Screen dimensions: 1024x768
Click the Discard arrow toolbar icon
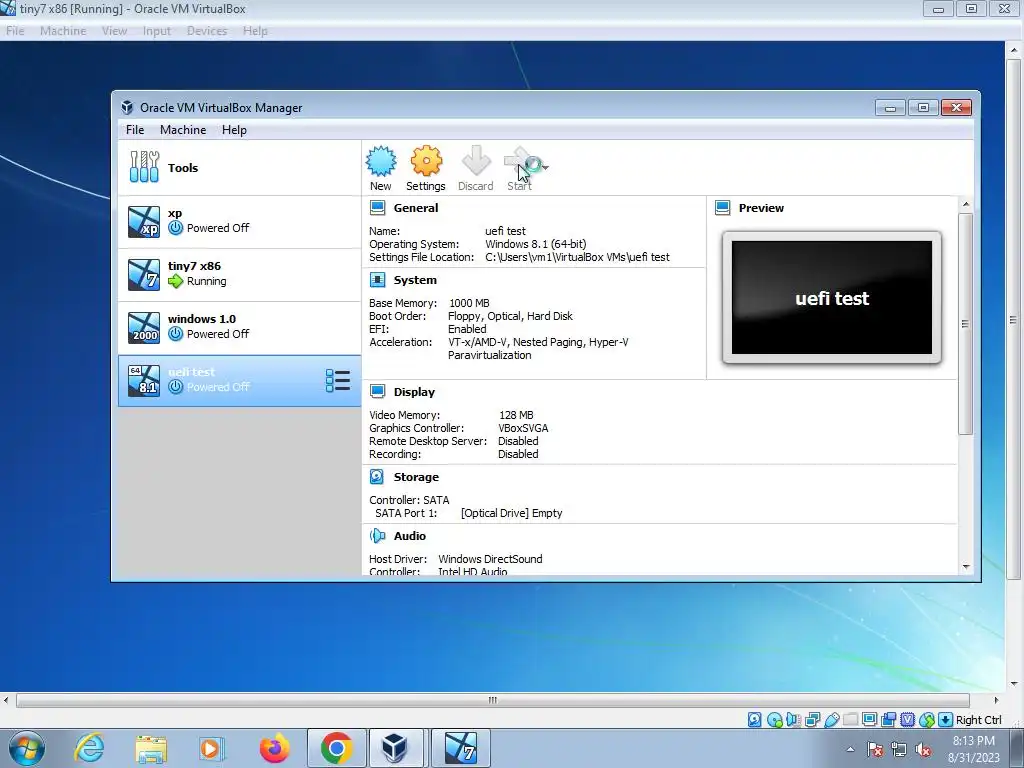coord(476,161)
